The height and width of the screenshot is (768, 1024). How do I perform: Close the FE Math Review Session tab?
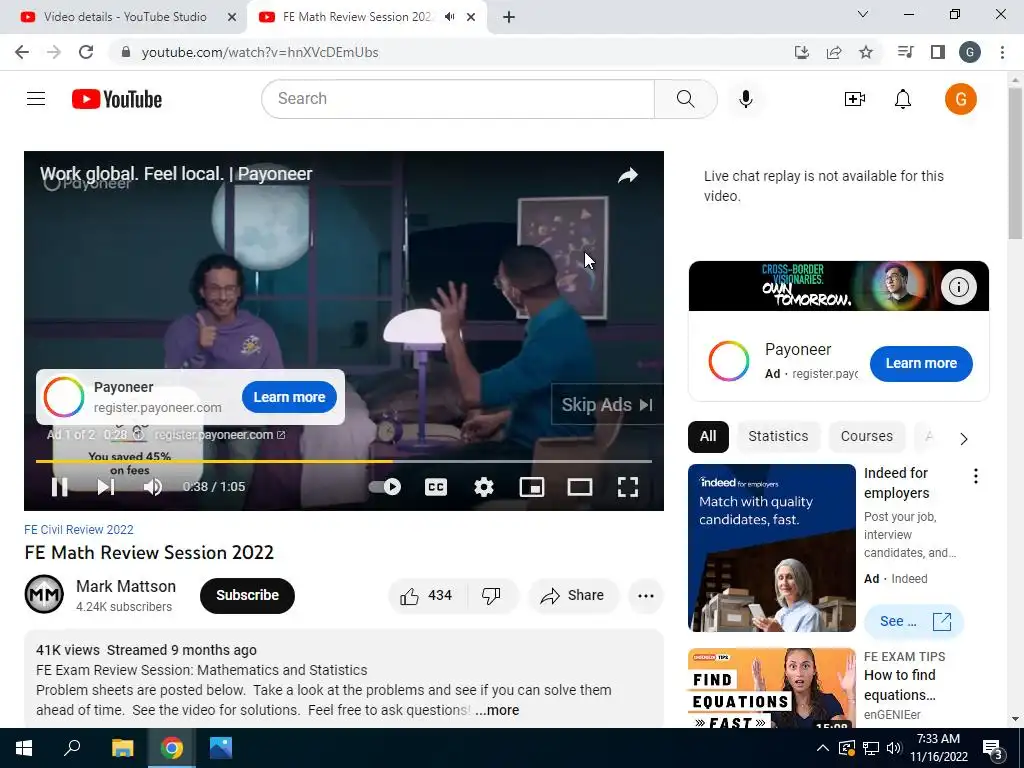pos(471,17)
